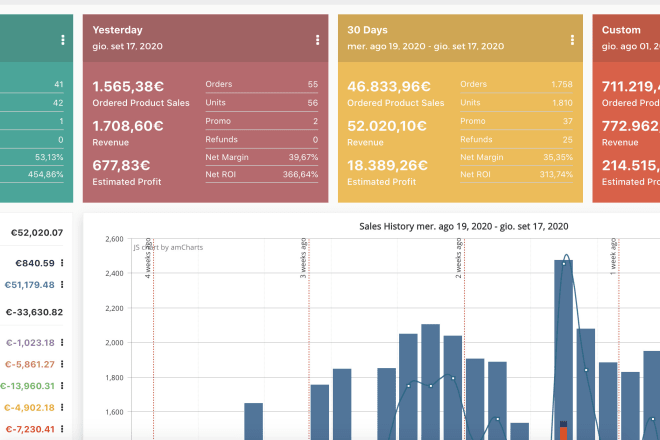
Task: Click Net ROI 366,64% in Yesterday card
Action: [x=300, y=174]
